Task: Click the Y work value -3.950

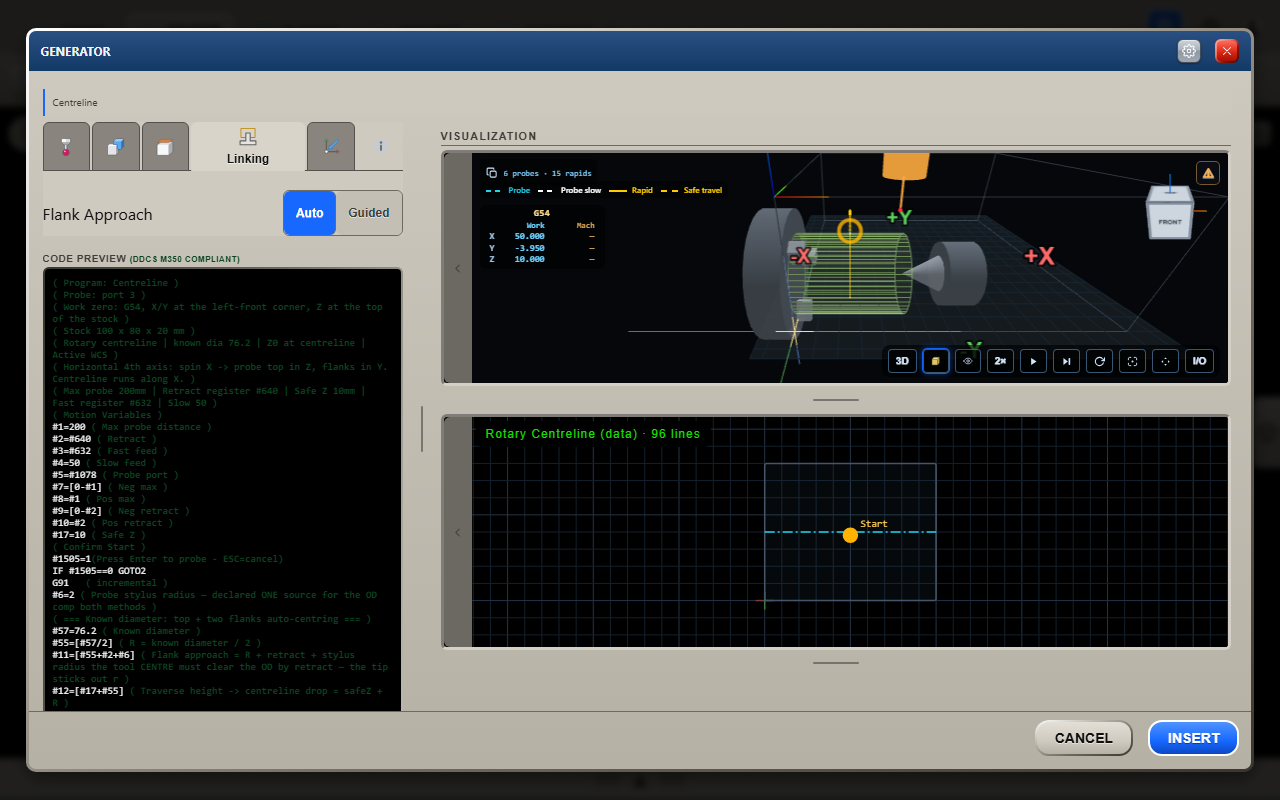Action: coord(530,248)
